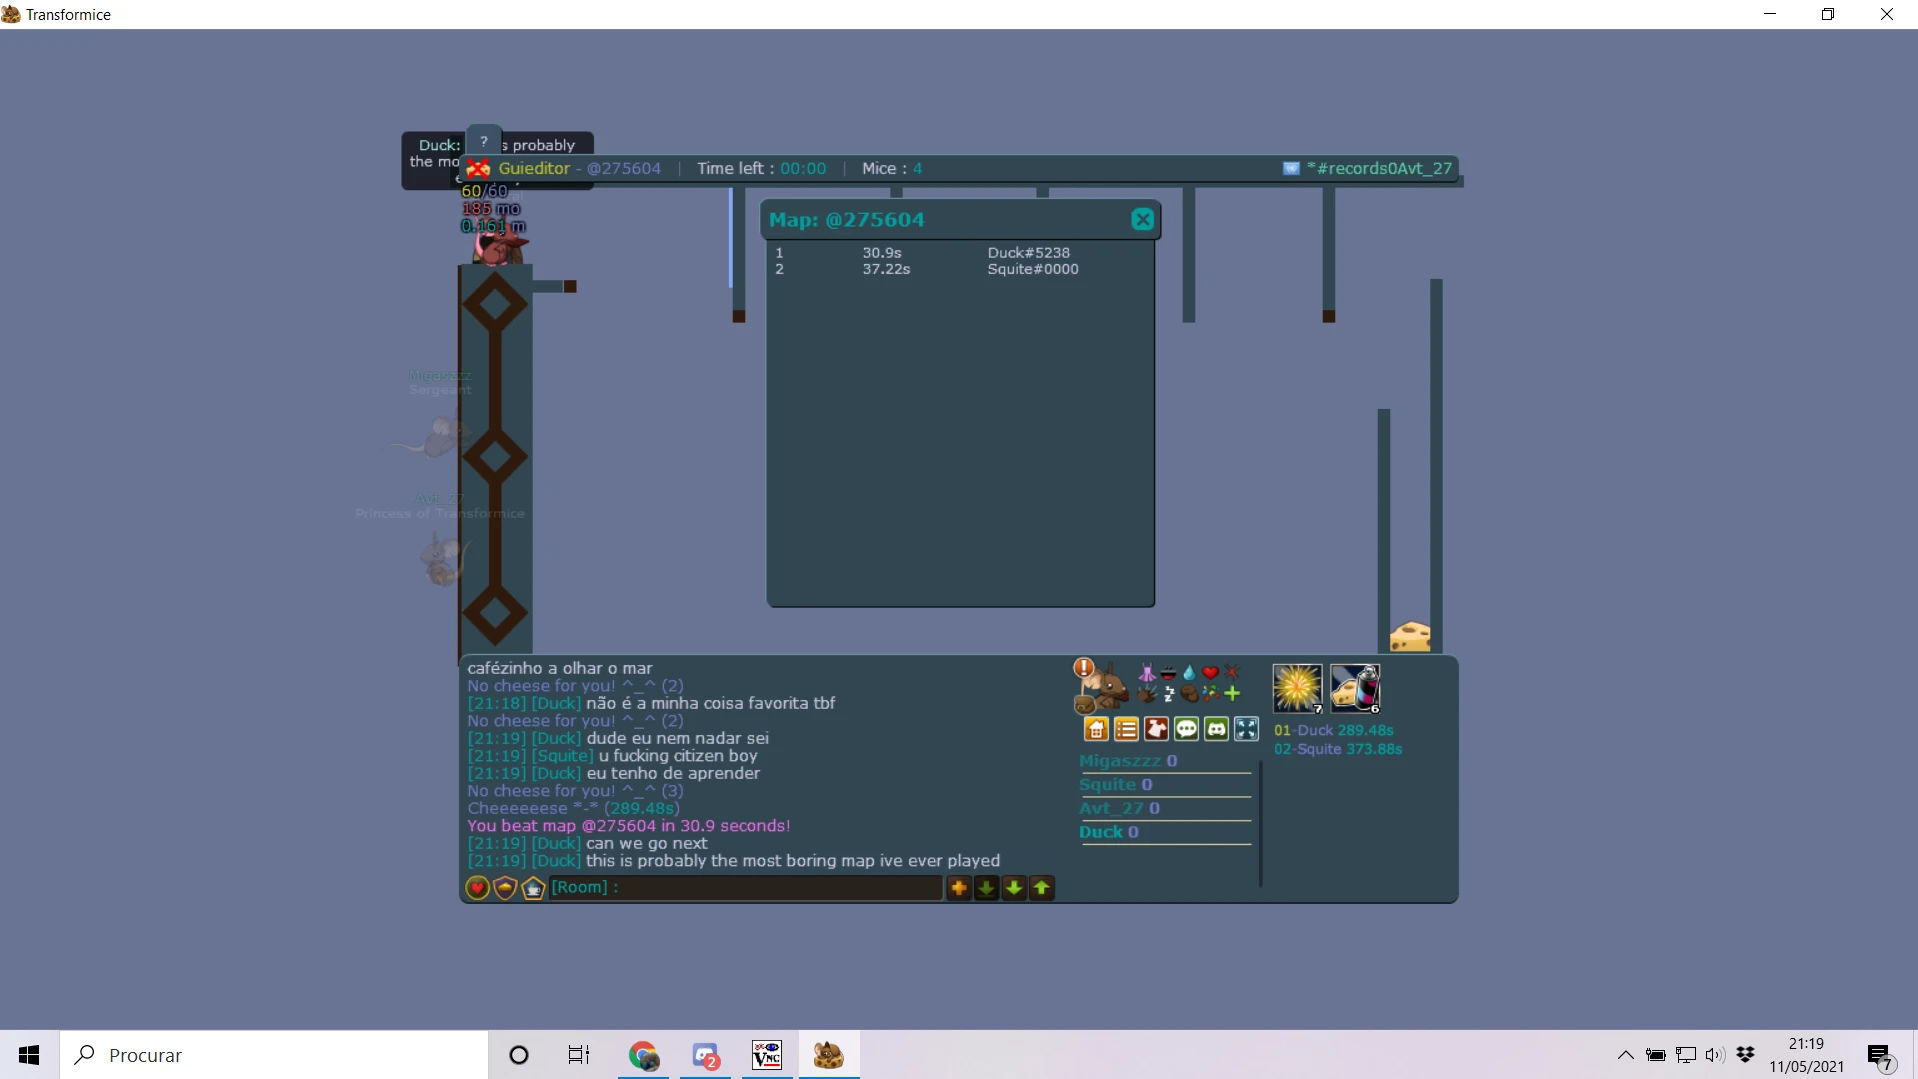Toggle fullscreen with the arrows button
This screenshot has width=1918, height=1079.
click(1246, 729)
